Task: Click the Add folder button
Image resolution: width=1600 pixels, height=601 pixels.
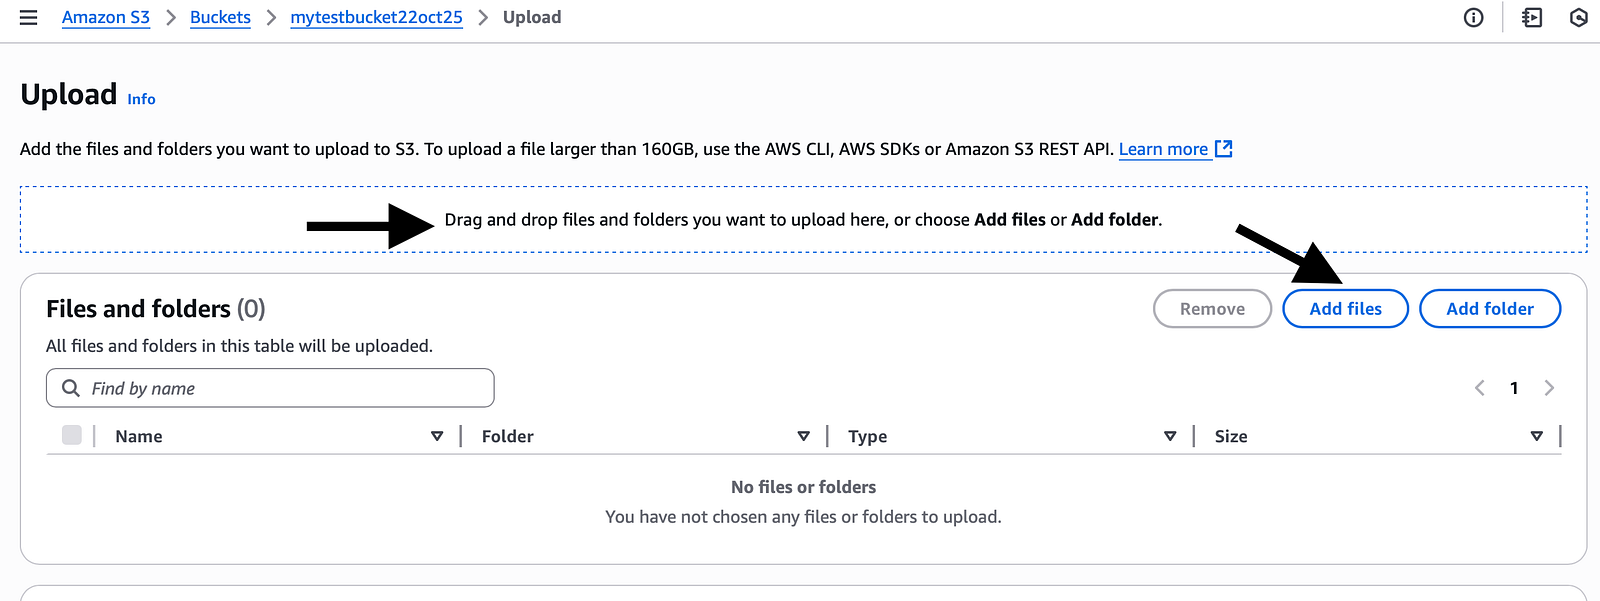Action: pos(1490,309)
